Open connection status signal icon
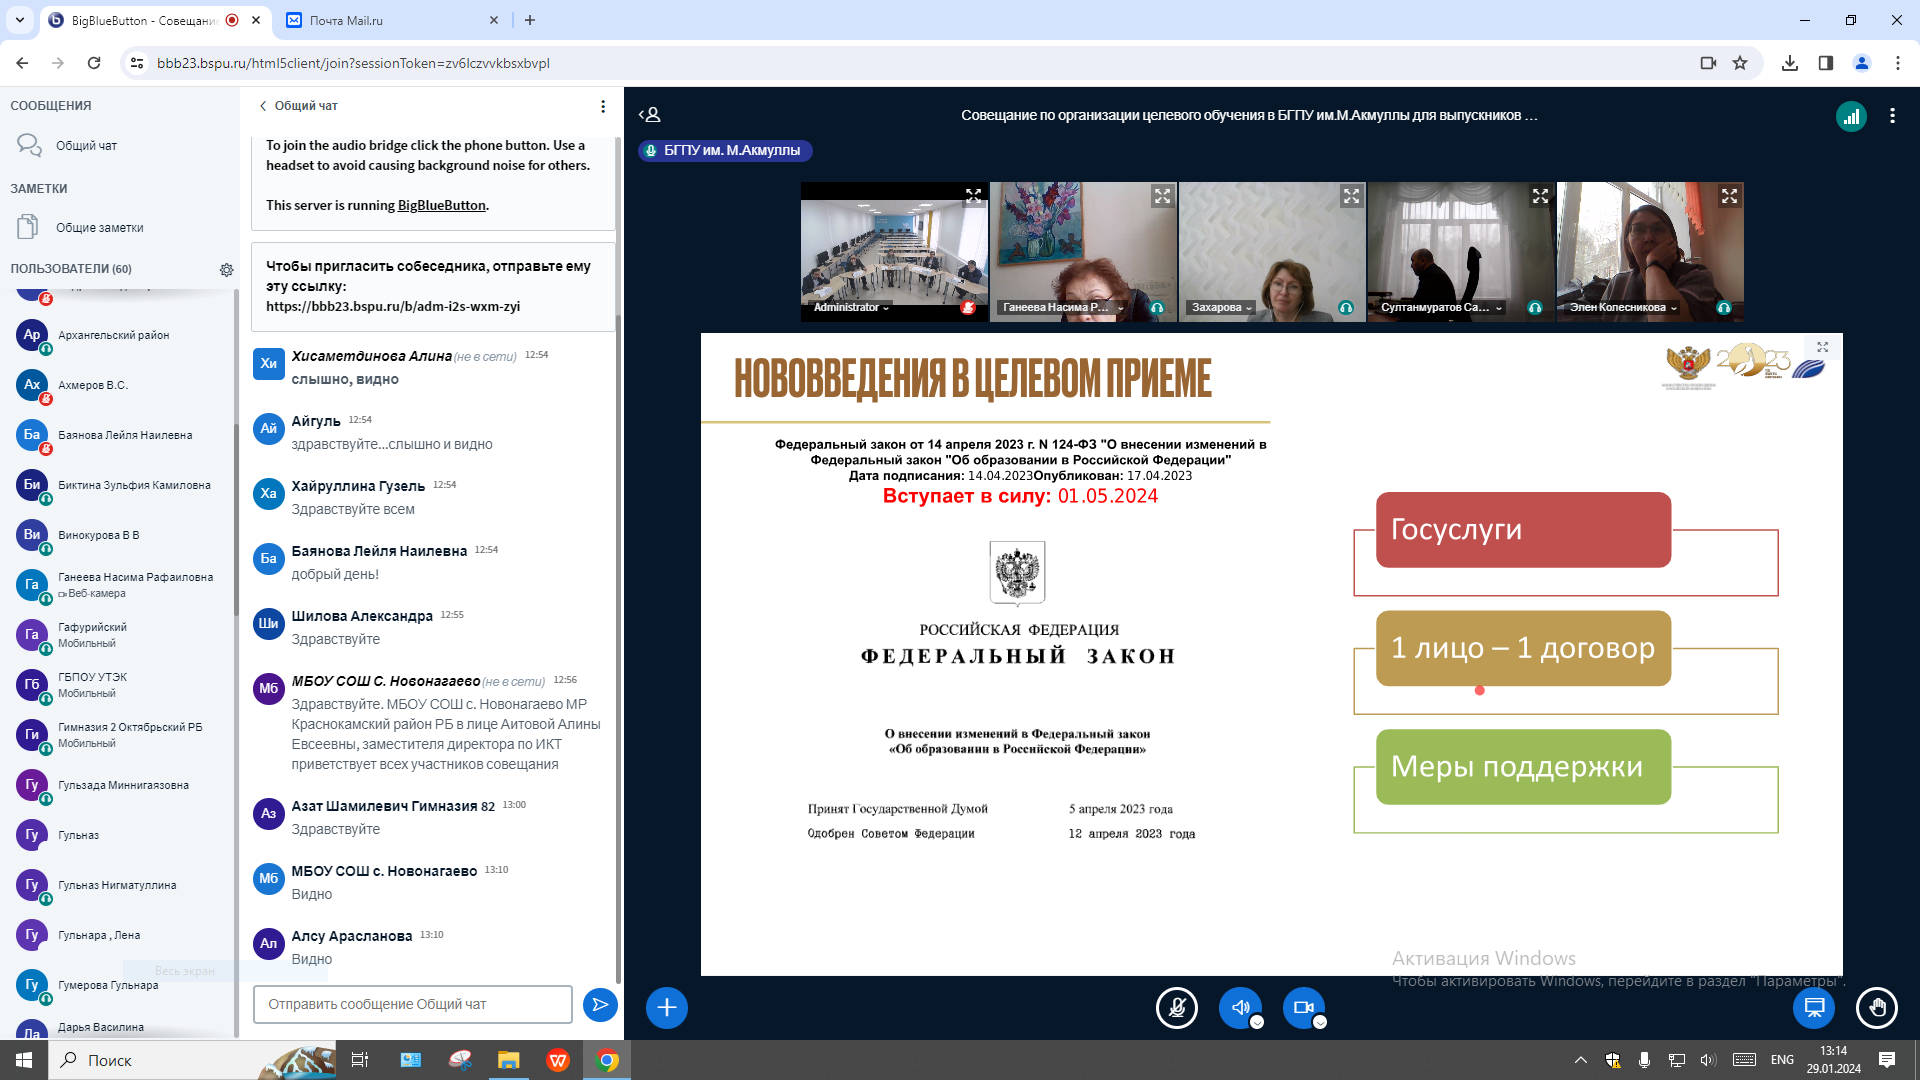Image resolution: width=1920 pixels, height=1080 pixels. 1851,116
